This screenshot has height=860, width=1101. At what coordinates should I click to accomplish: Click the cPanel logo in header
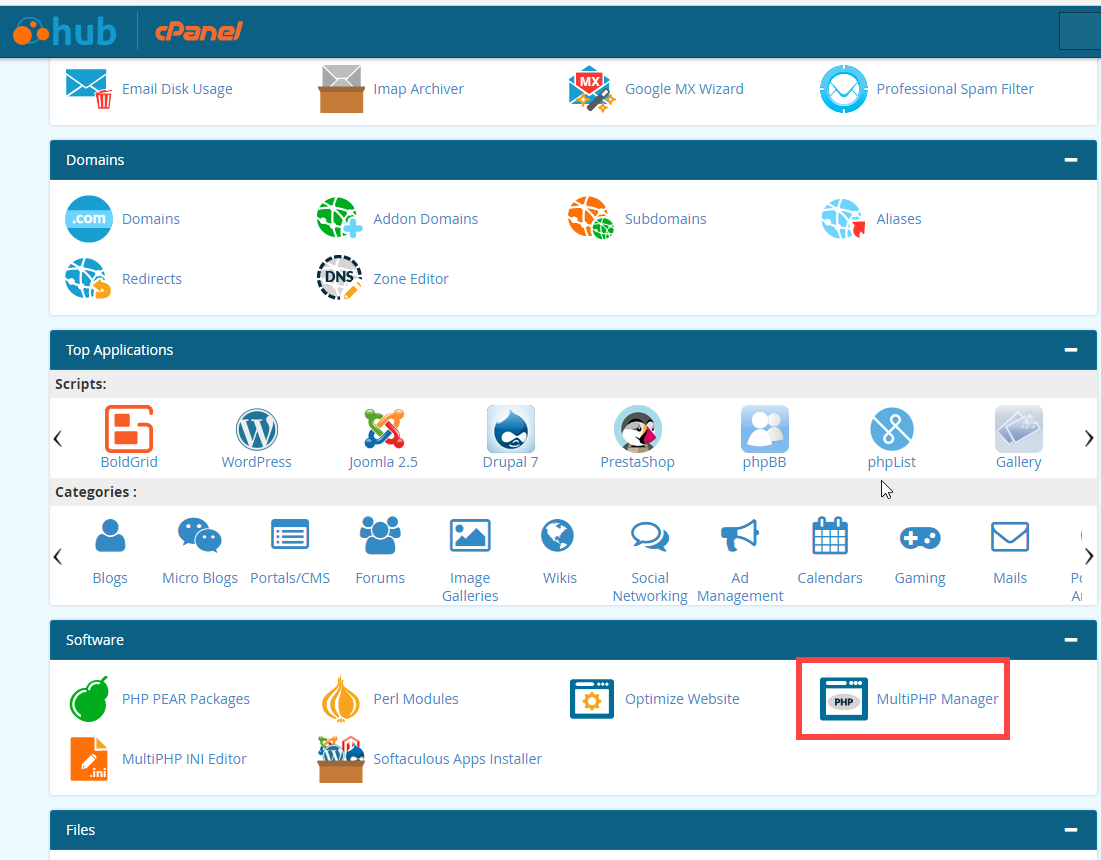(x=199, y=32)
